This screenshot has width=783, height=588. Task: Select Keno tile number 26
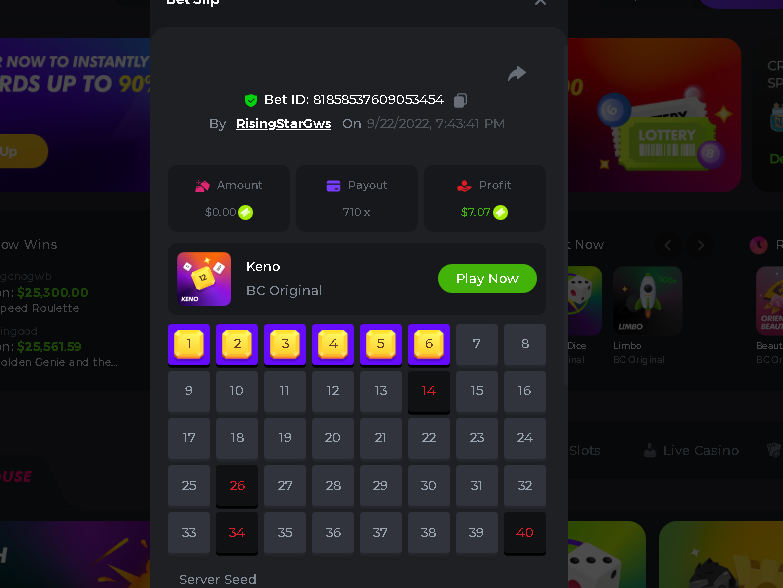(x=237, y=486)
